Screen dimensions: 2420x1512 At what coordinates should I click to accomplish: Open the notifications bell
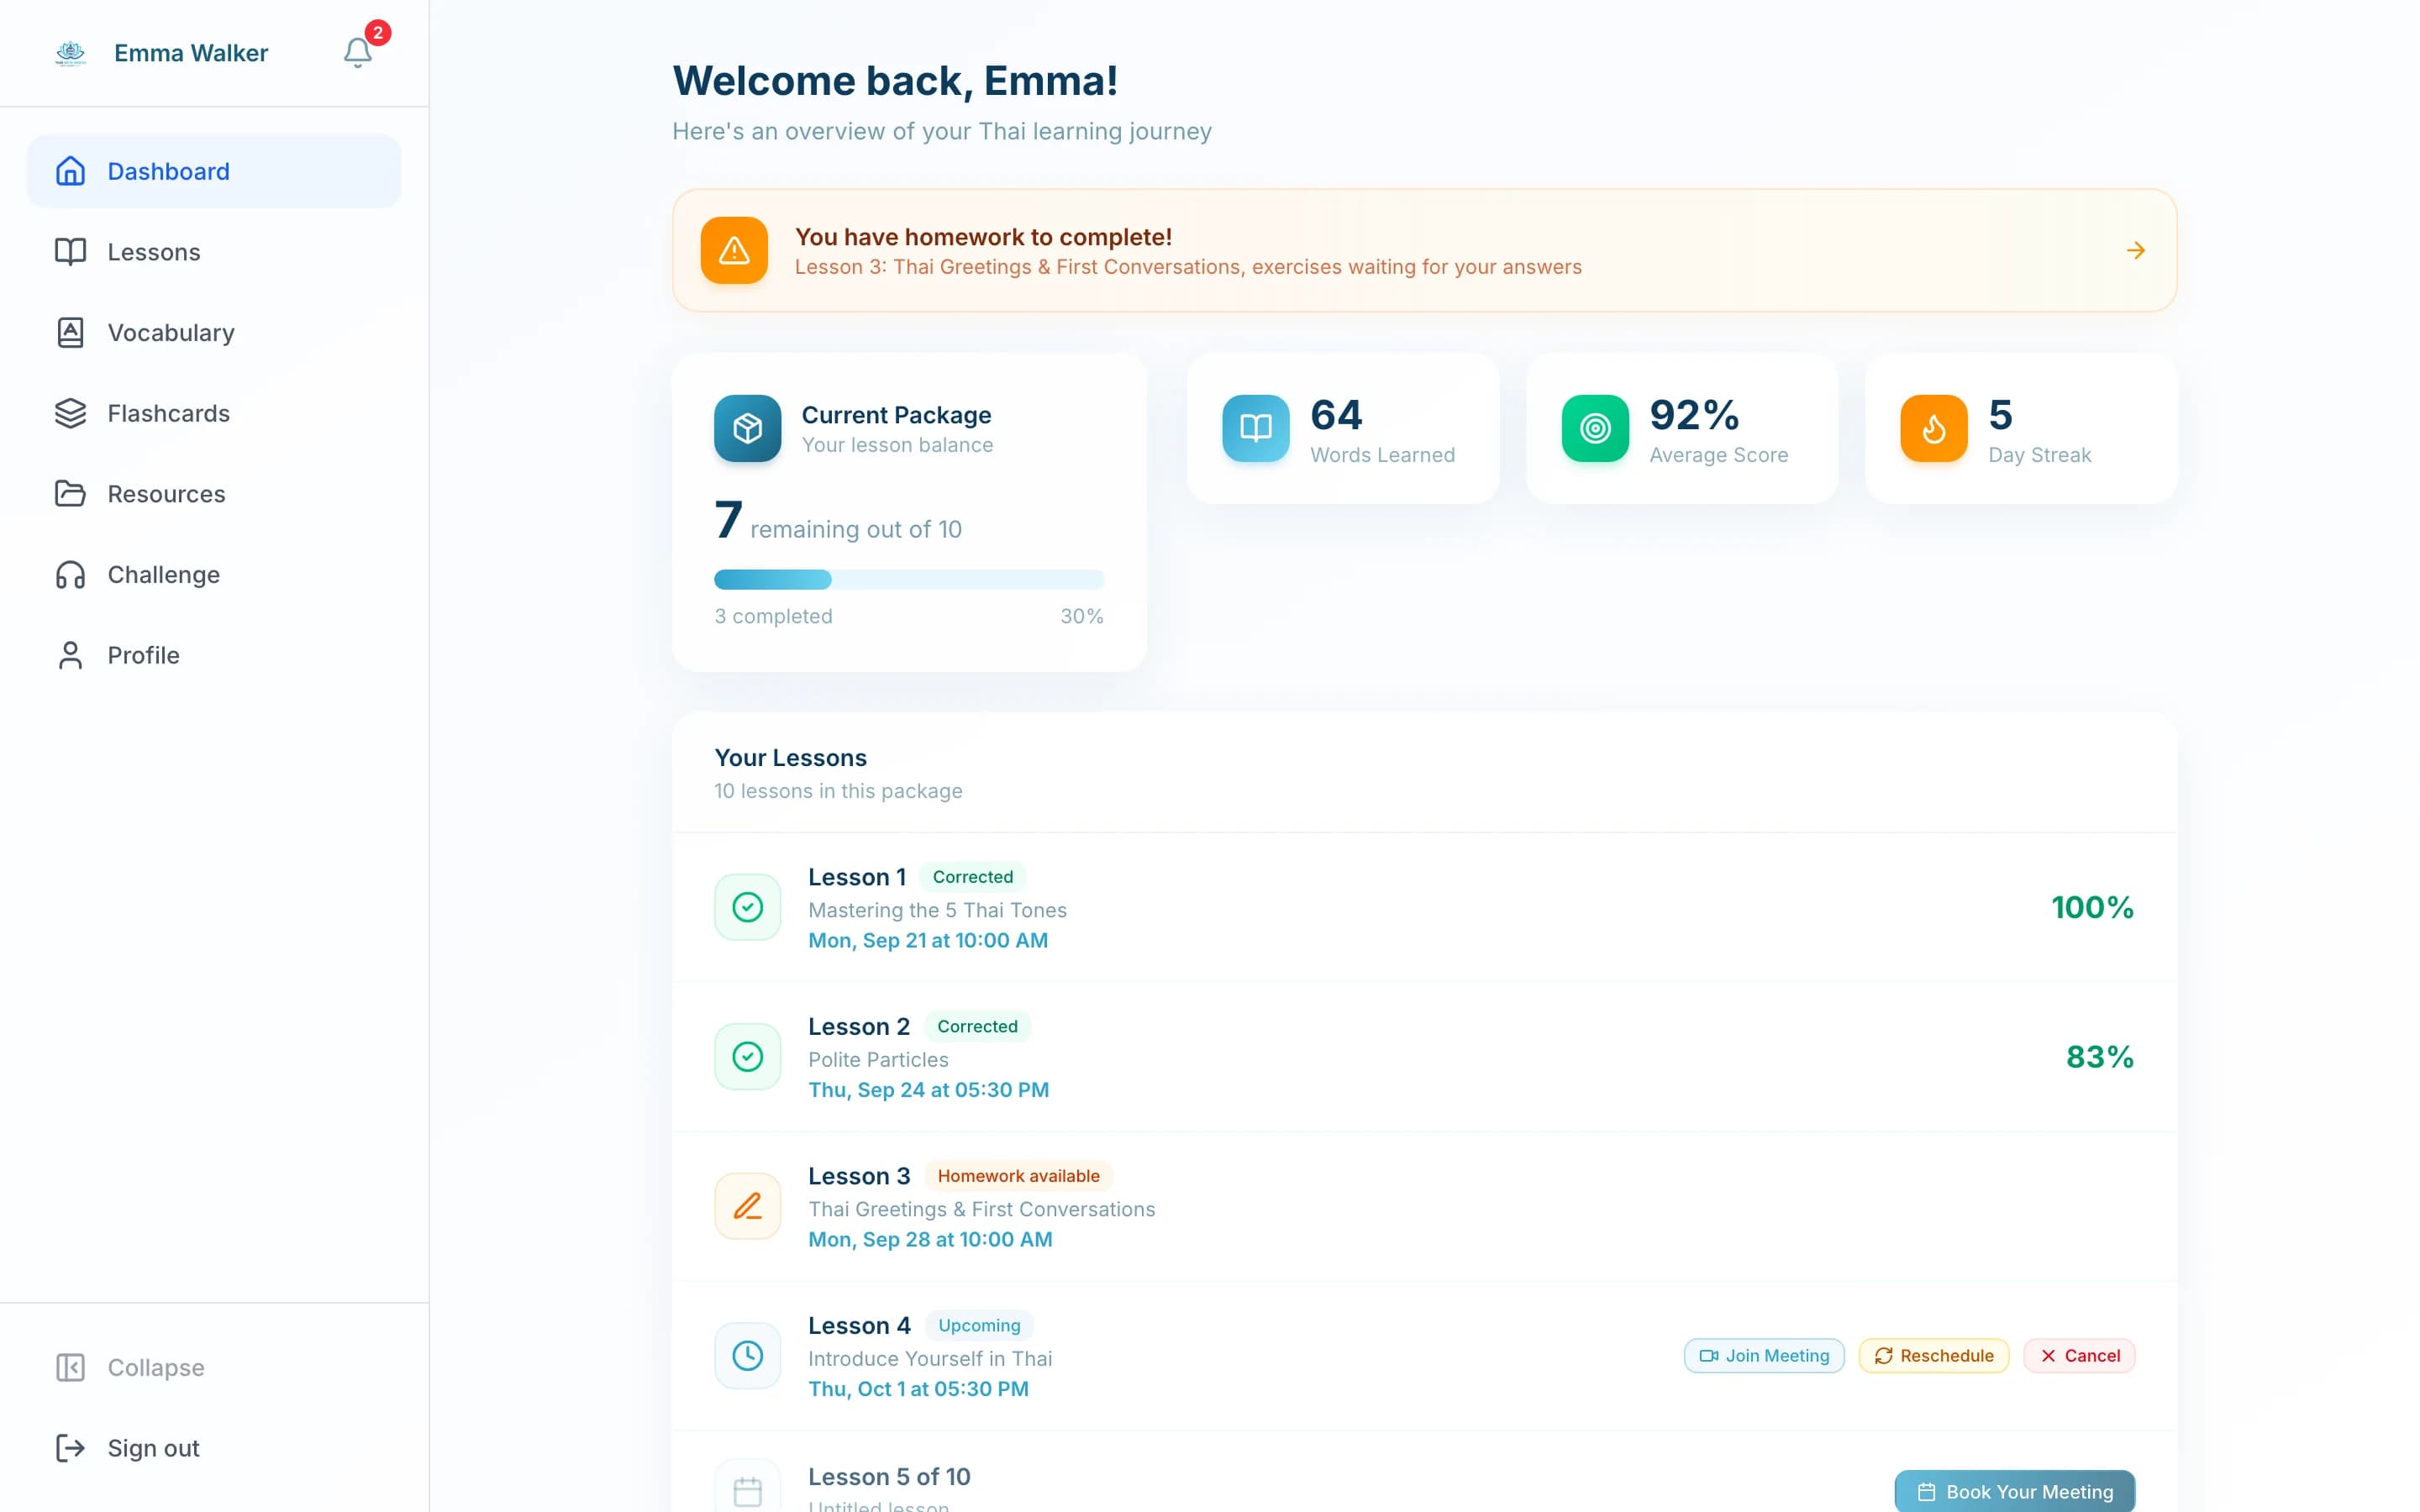(357, 52)
